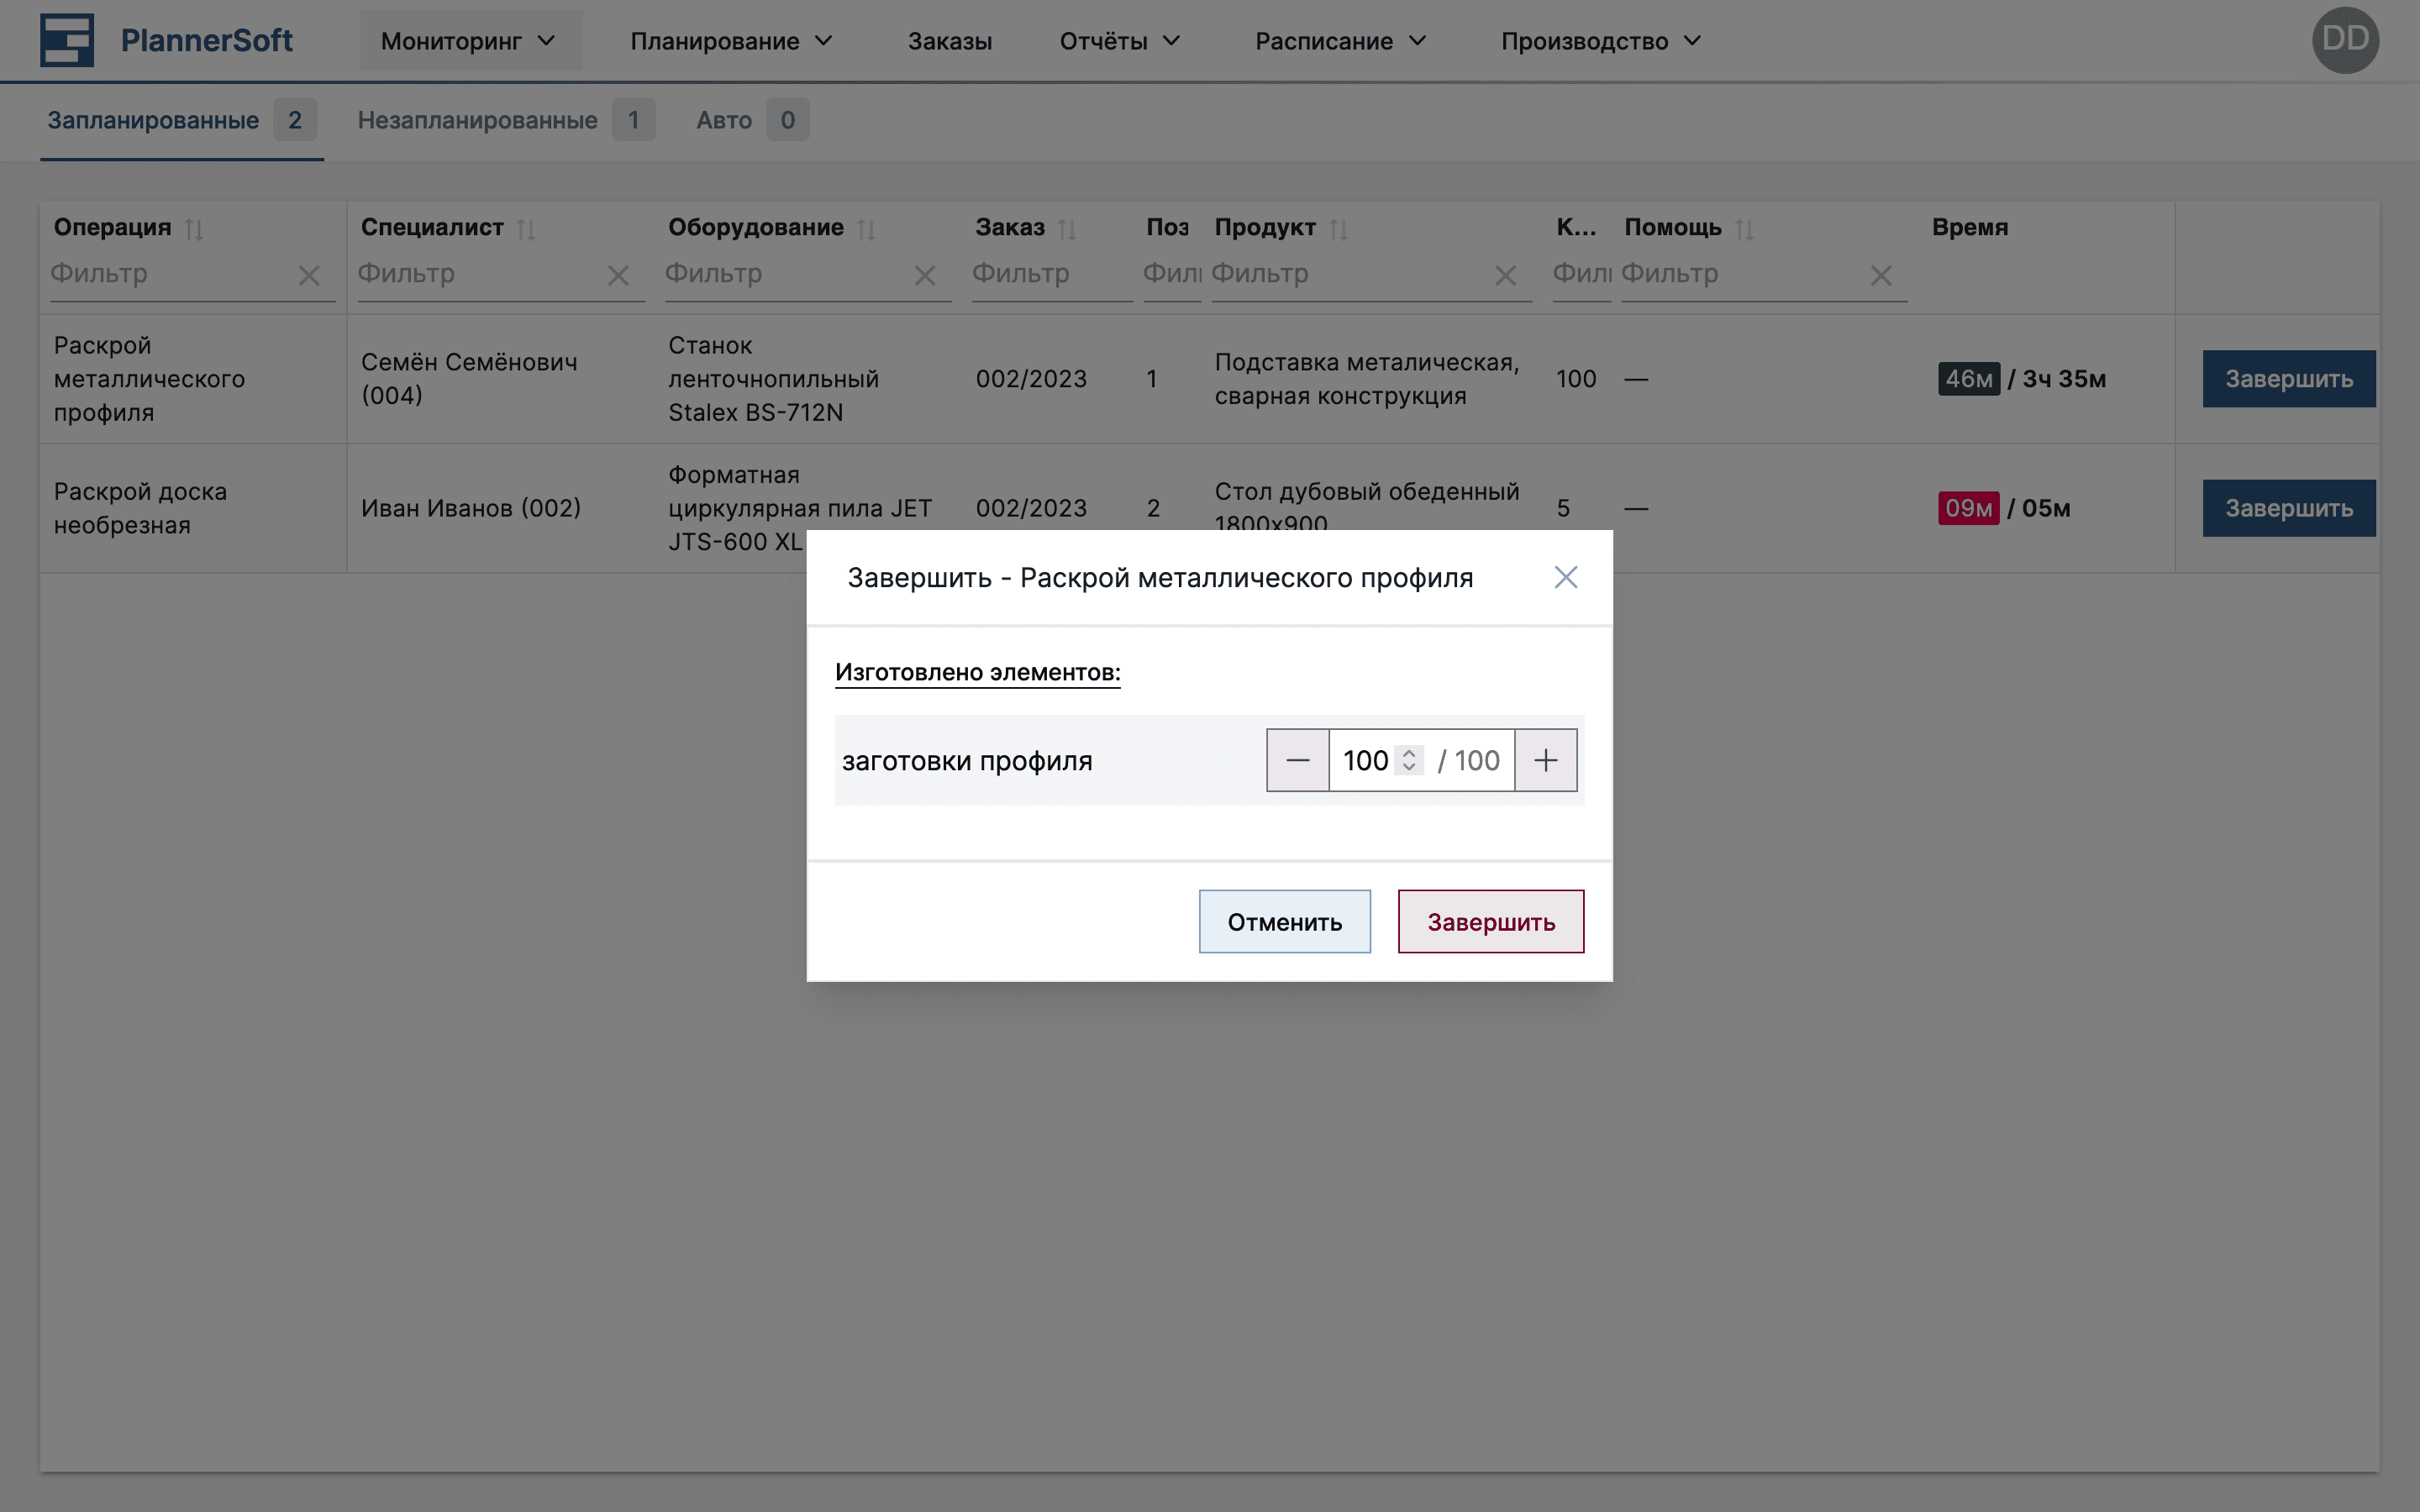Sort by Продукт column icon
The width and height of the screenshot is (2420, 1512).
[x=1338, y=229]
